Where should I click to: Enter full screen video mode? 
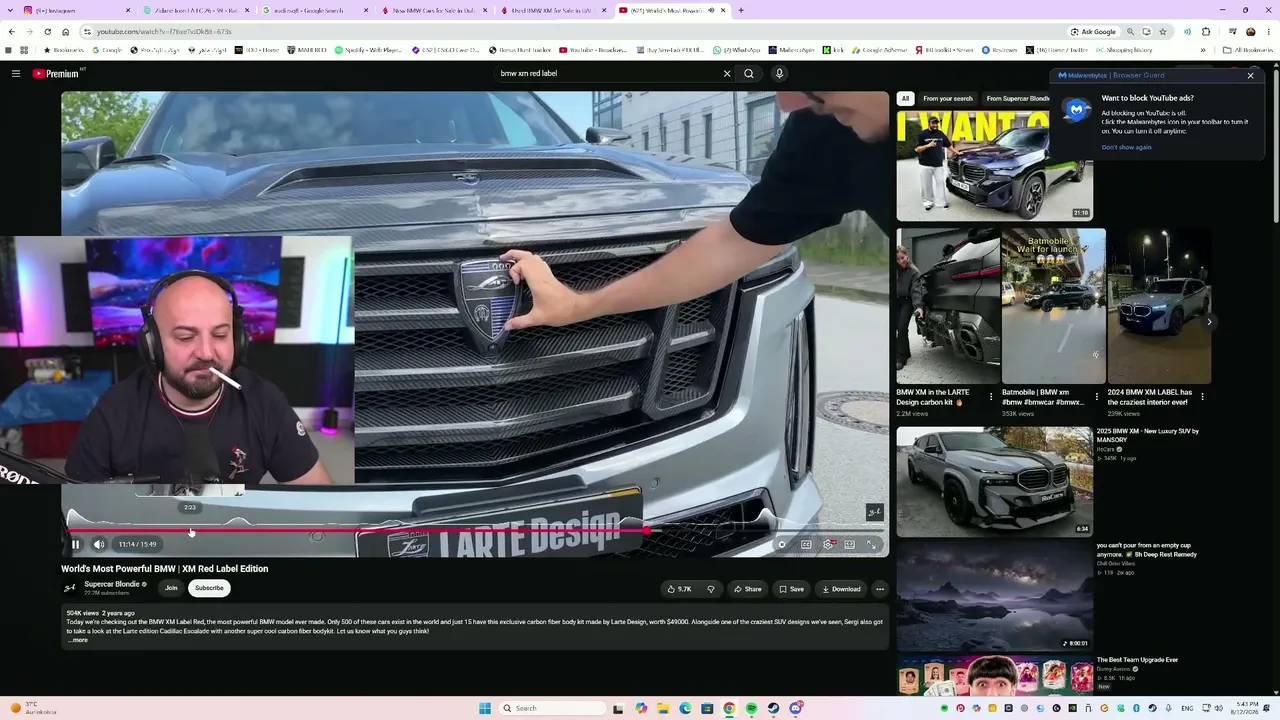point(871,544)
